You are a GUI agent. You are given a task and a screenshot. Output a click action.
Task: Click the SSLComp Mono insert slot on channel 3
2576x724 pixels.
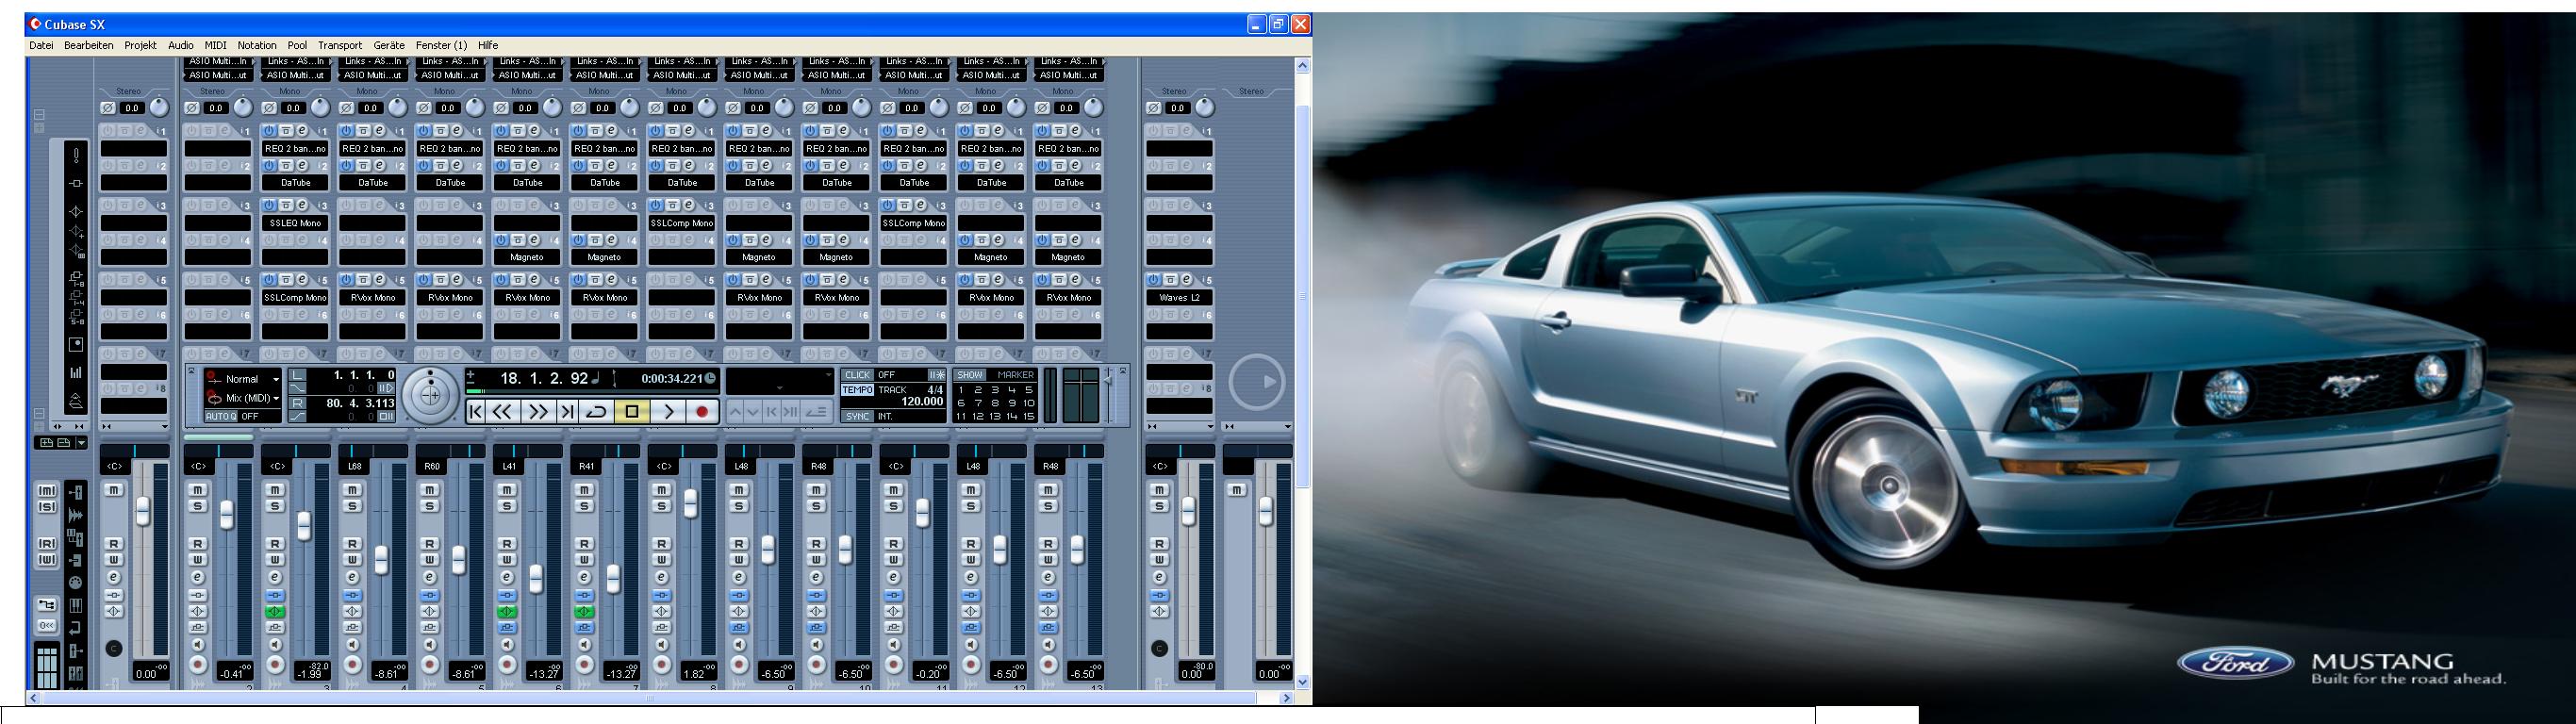(295, 297)
